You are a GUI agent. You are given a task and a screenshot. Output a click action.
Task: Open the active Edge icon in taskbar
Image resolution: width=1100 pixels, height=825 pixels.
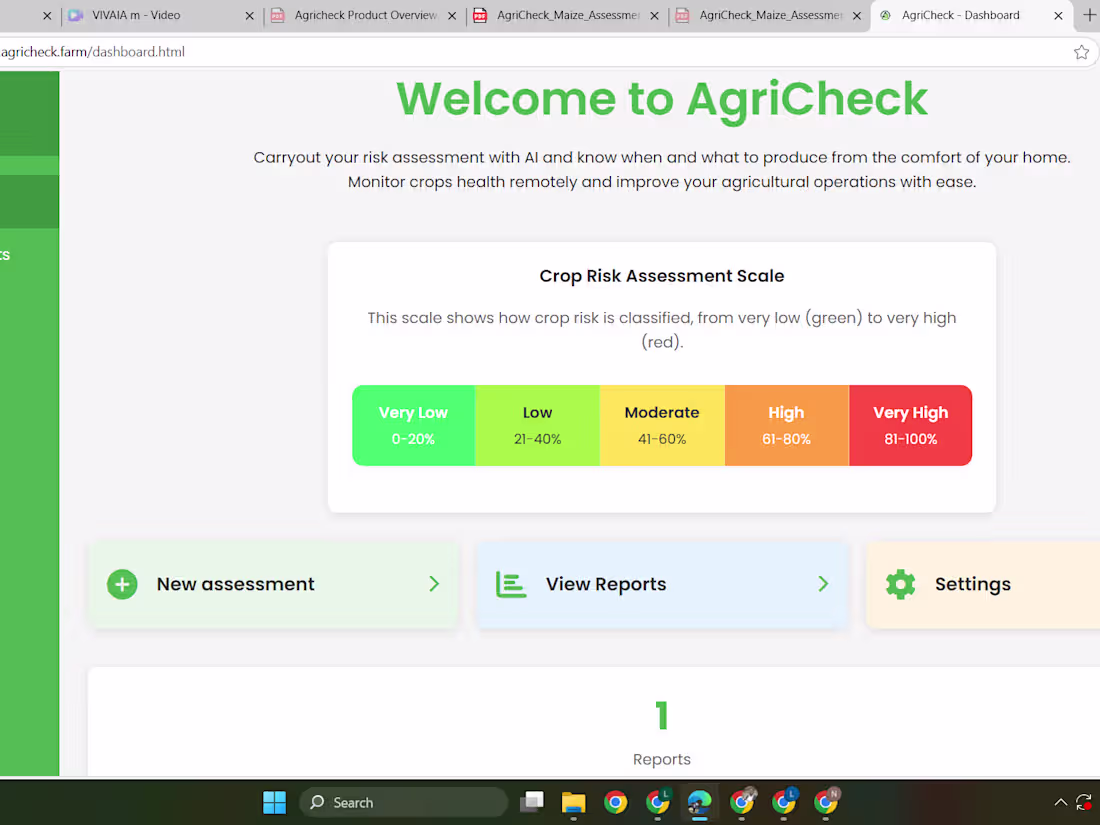(x=699, y=802)
